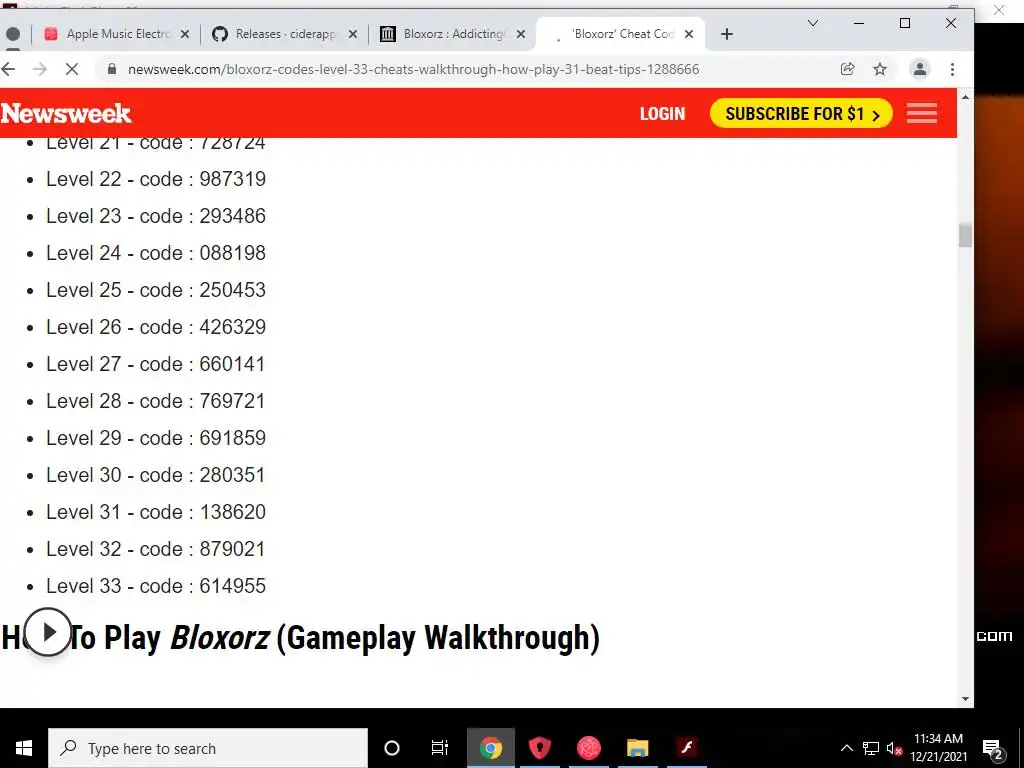The width and height of the screenshot is (1024, 768).
Task: Open the network tray icon
Action: point(871,748)
